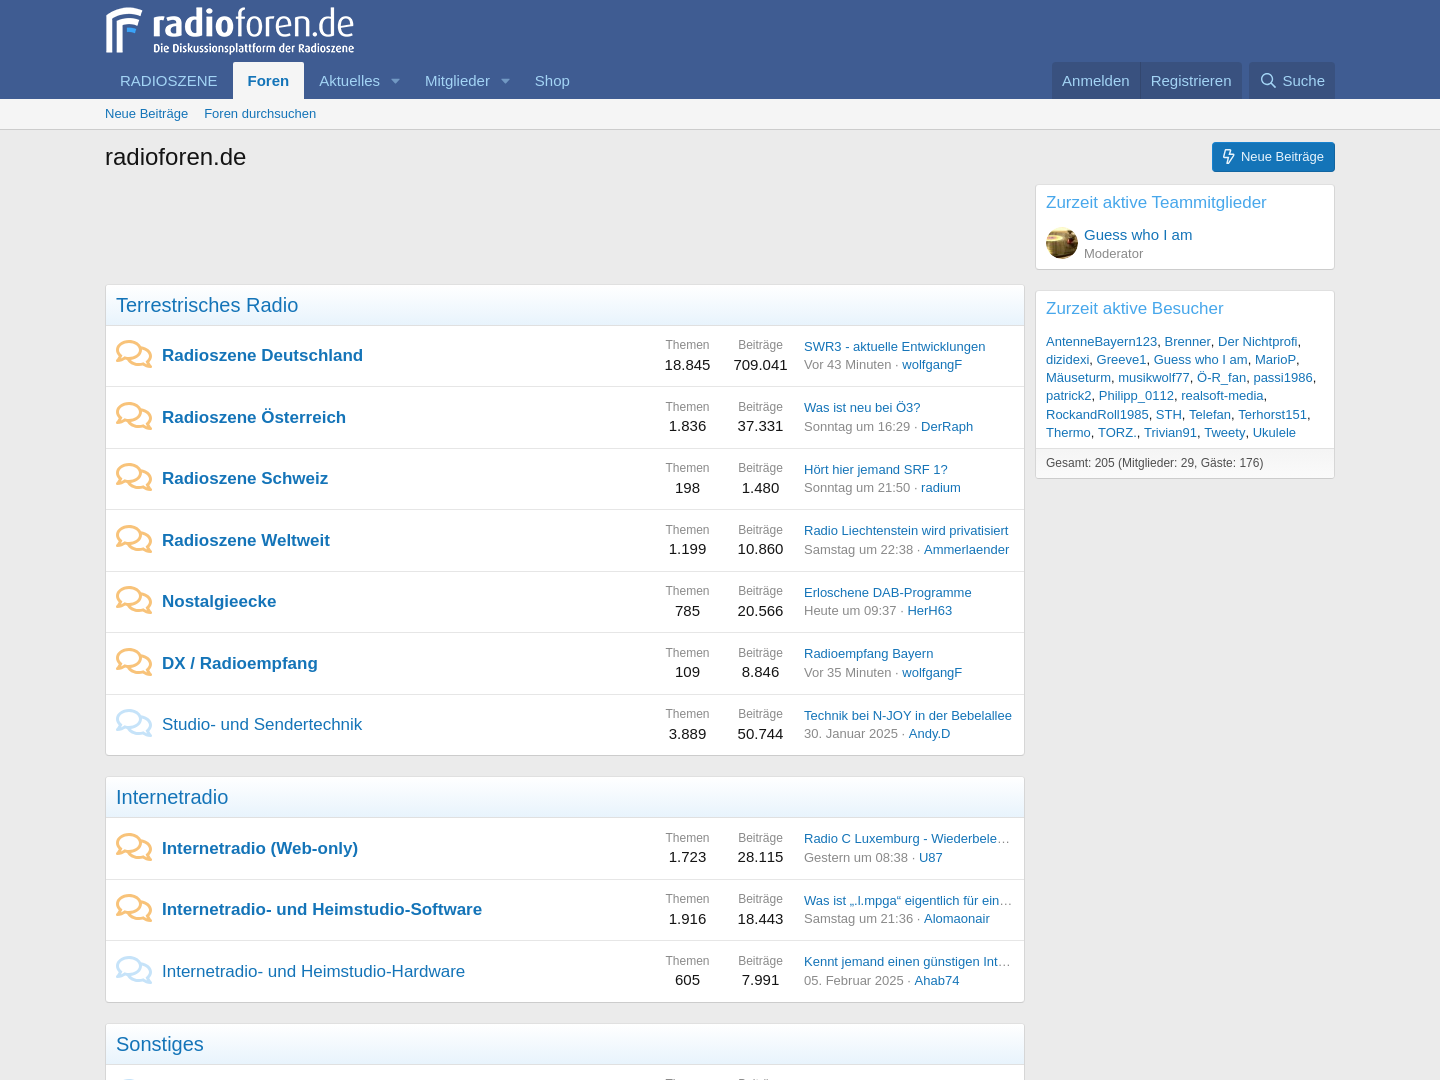
Task: Open the Nostalgieecke forum
Action: pos(219,601)
